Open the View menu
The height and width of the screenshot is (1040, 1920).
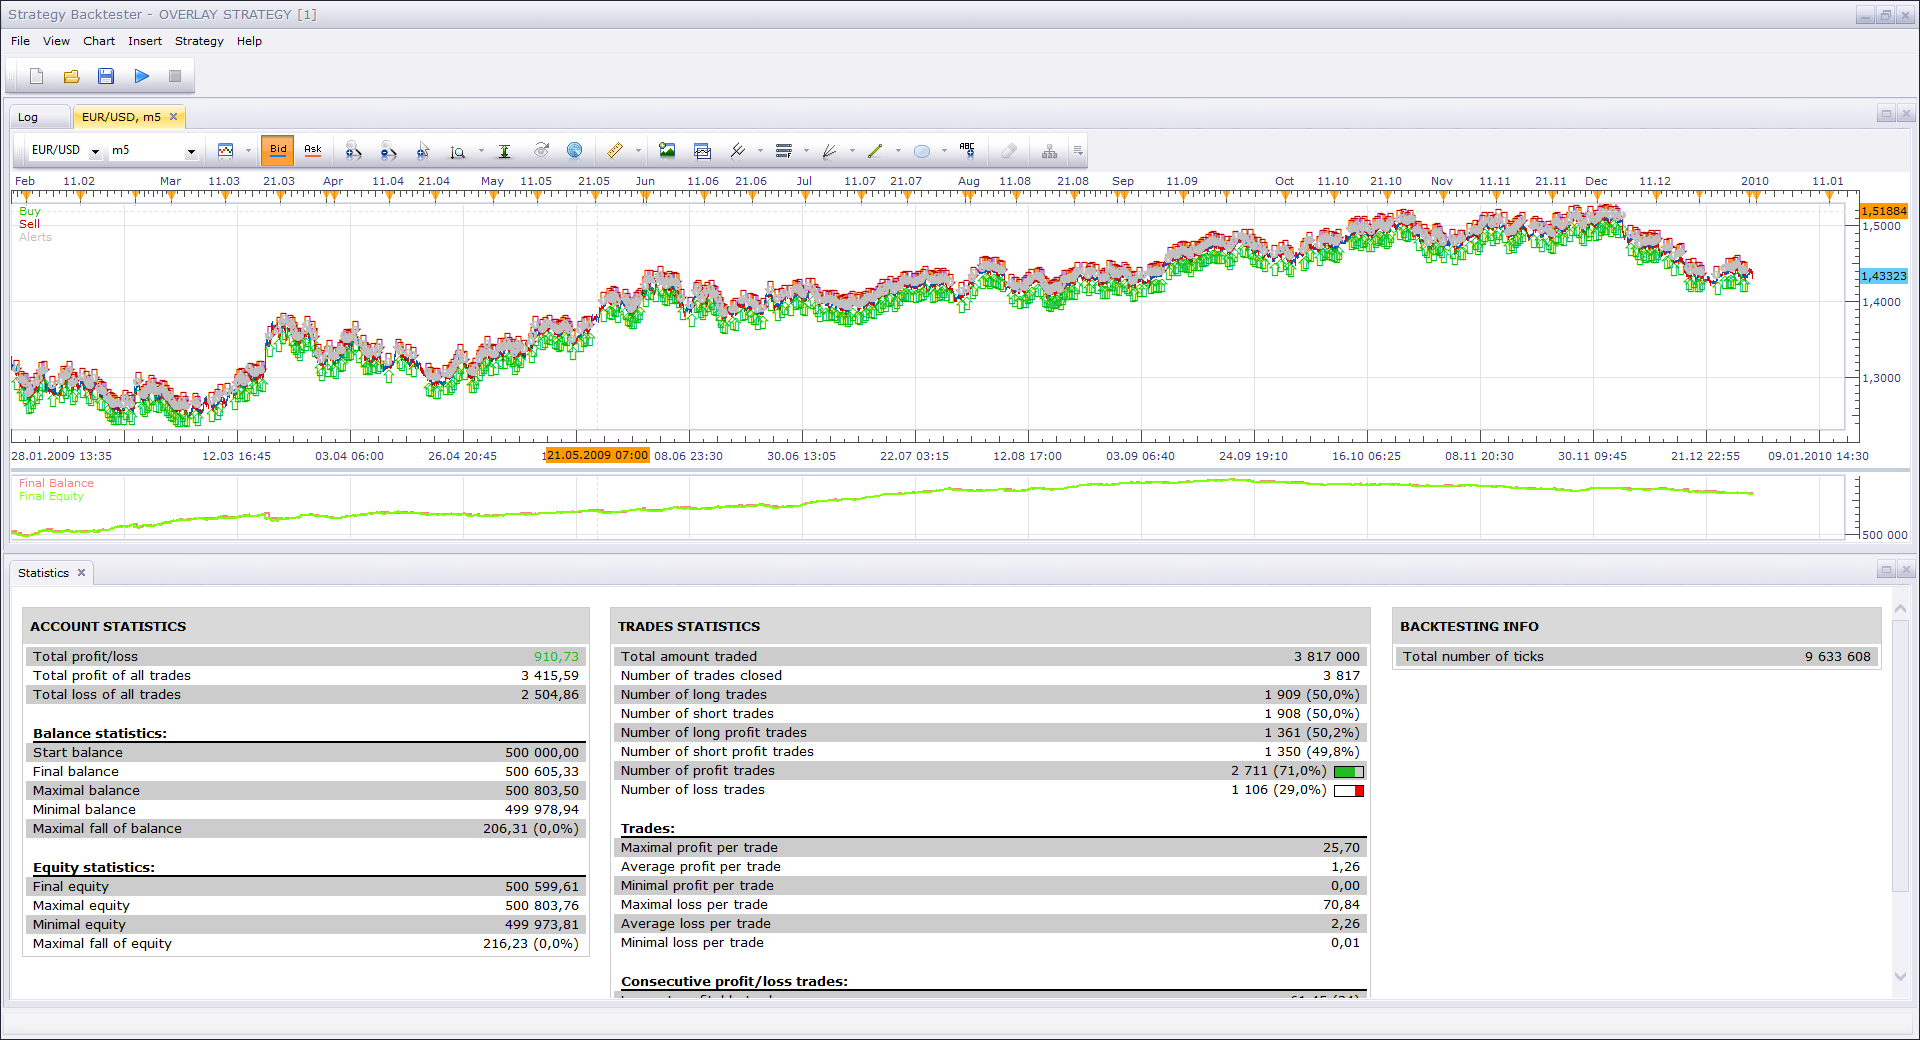point(56,41)
